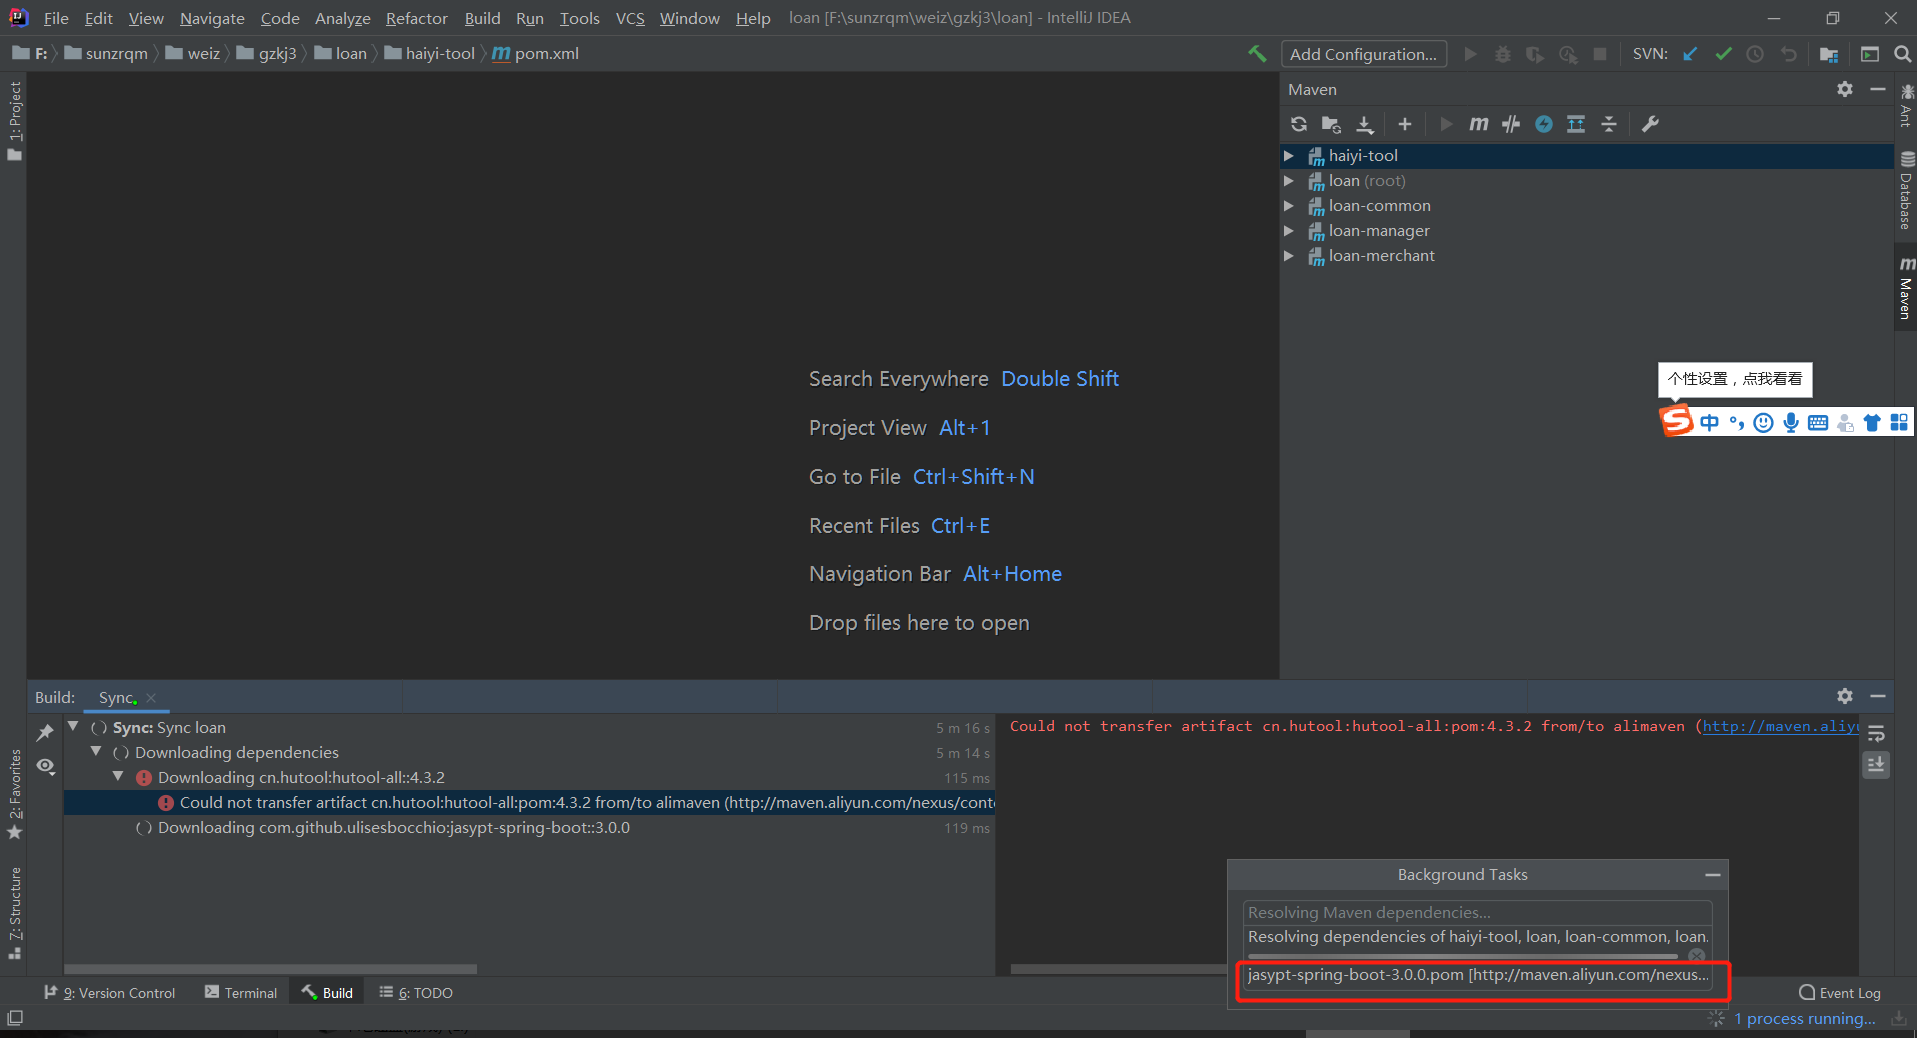Open the Analyze menu
This screenshot has height=1038, width=1917.
click(x=342, y=18)
